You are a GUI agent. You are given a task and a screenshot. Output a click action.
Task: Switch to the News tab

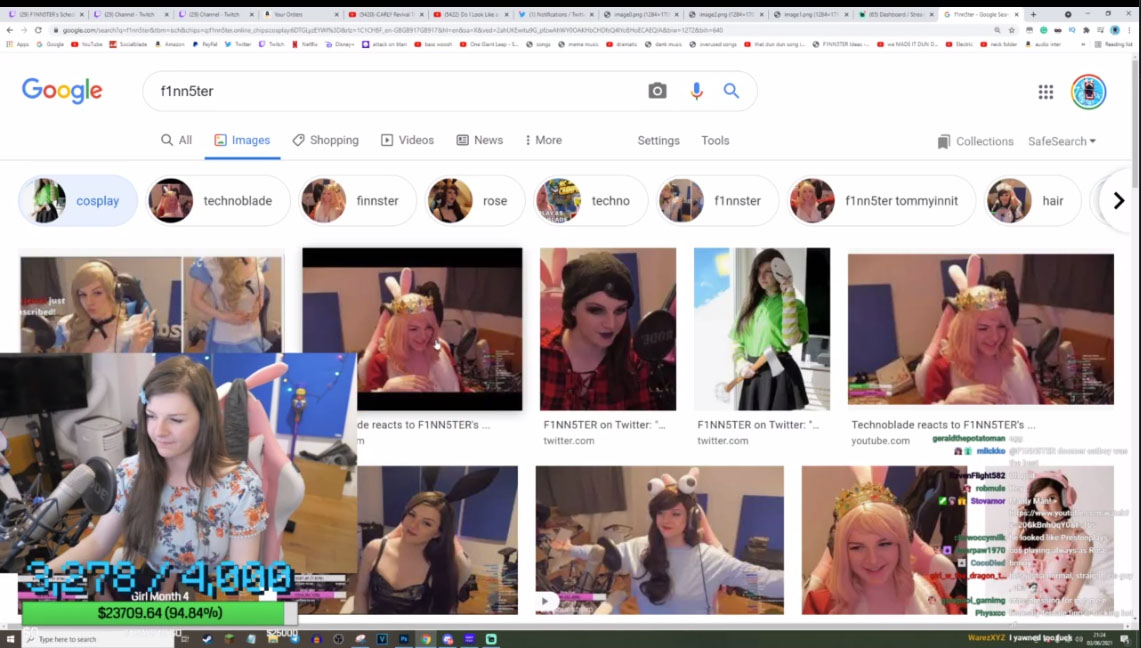click(480, 140)
